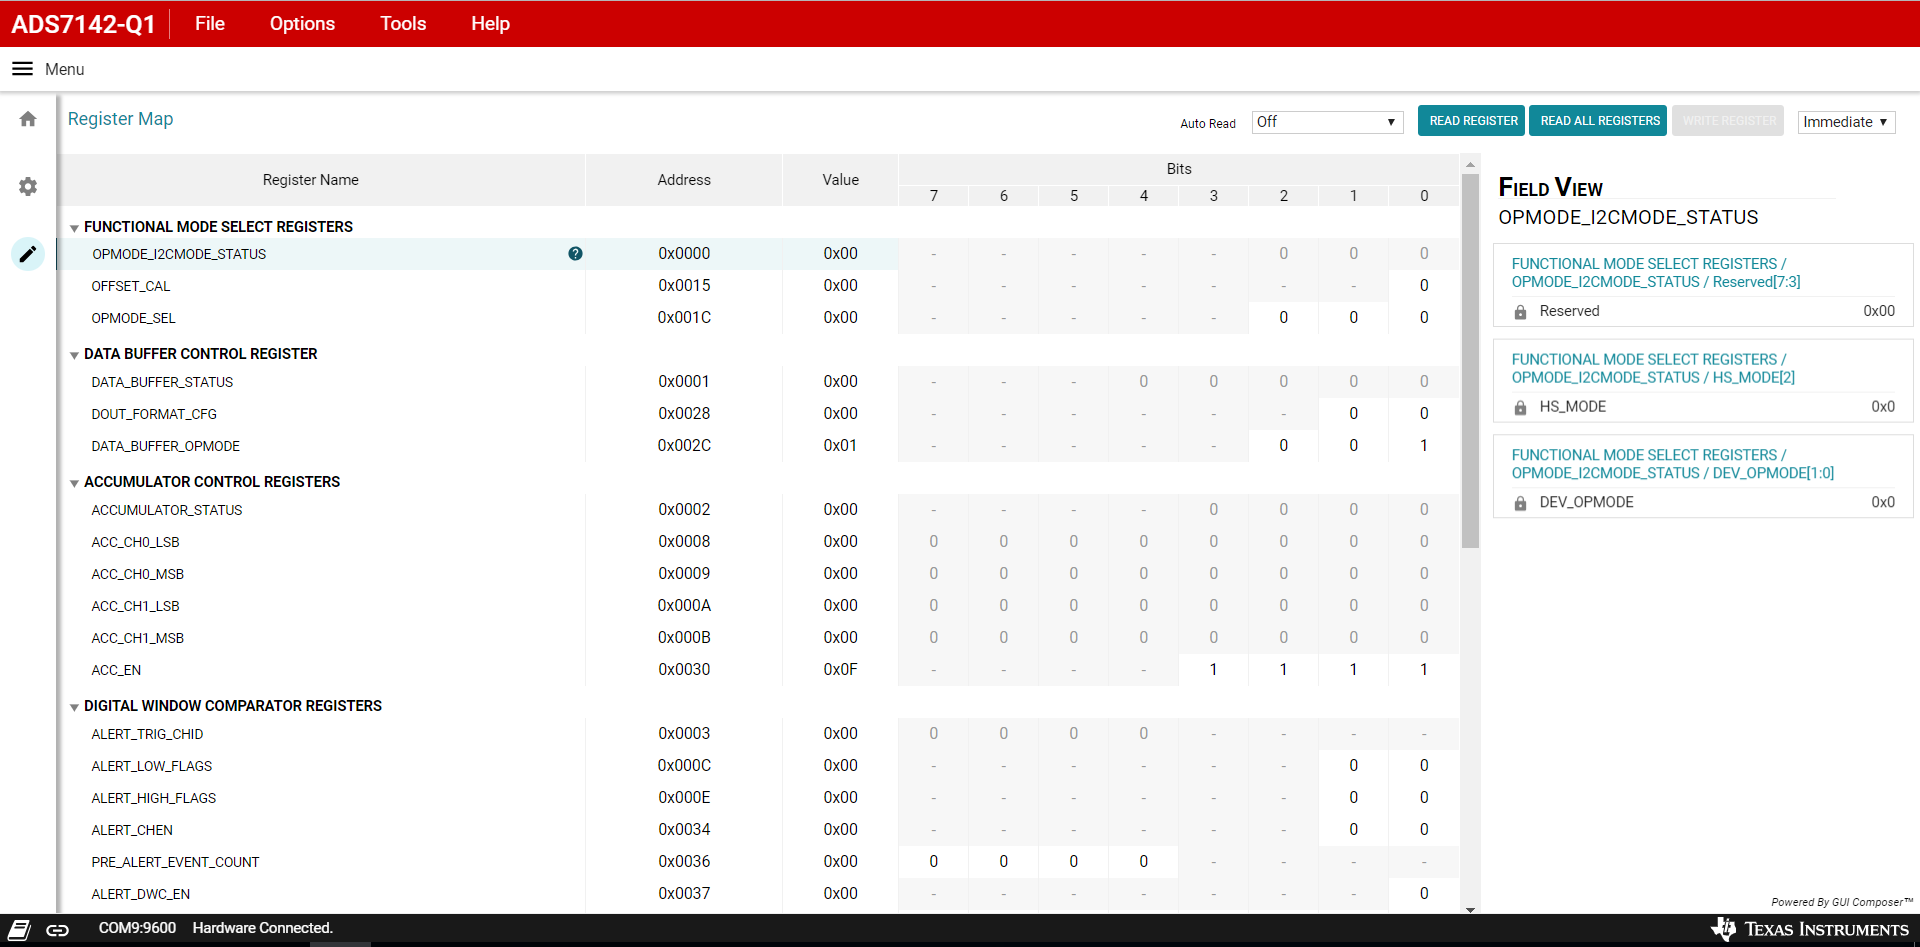Open the Options menu
The image size is (1920, 947).
click(302, 23)
